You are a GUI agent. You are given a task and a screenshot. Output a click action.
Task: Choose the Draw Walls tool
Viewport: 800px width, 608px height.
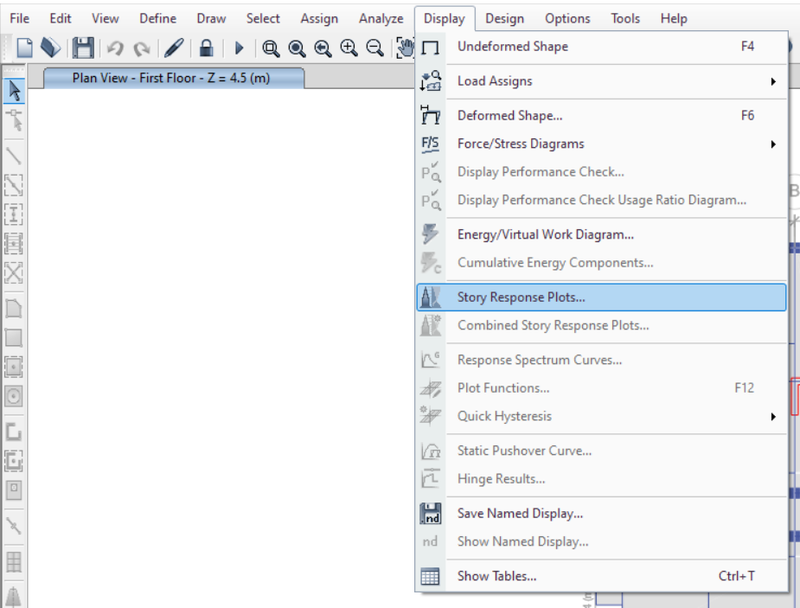click(x=14, y=432)
